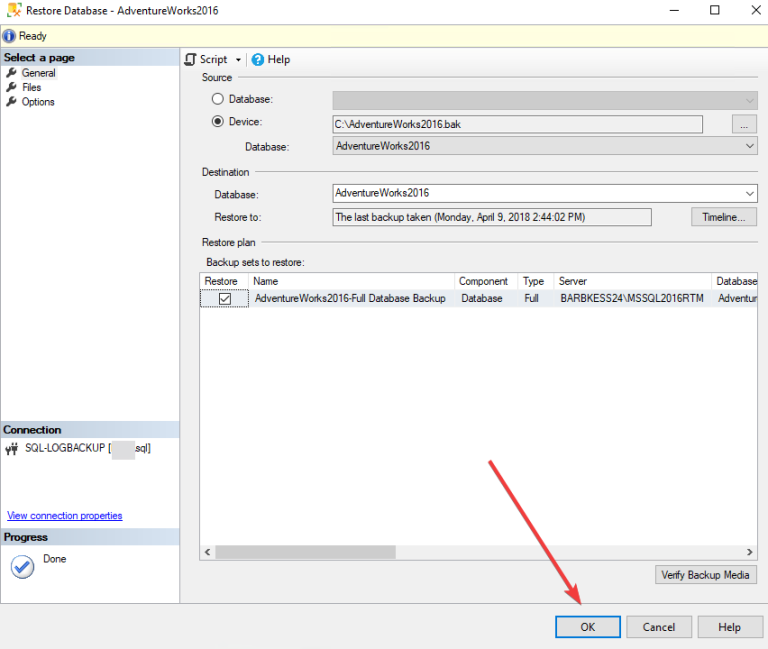Viewport: 768px width, 649px height.
Task: Close the Restore Database dialog
Action: (756, 10)
